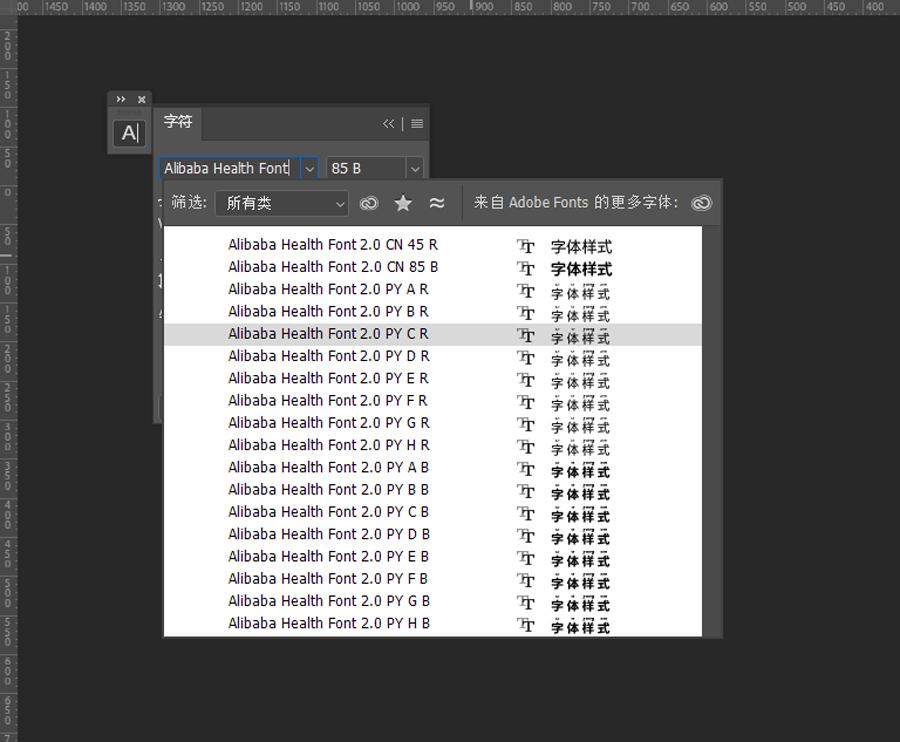
Task: Toggle the similar fonts filter
Action: coord(437,203)
